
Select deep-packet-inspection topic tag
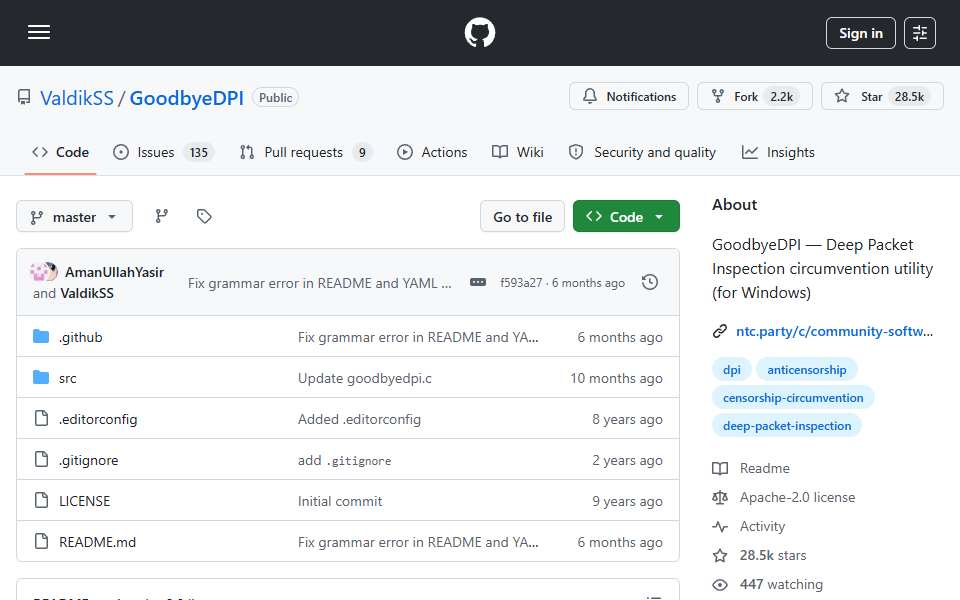point(787,426)
